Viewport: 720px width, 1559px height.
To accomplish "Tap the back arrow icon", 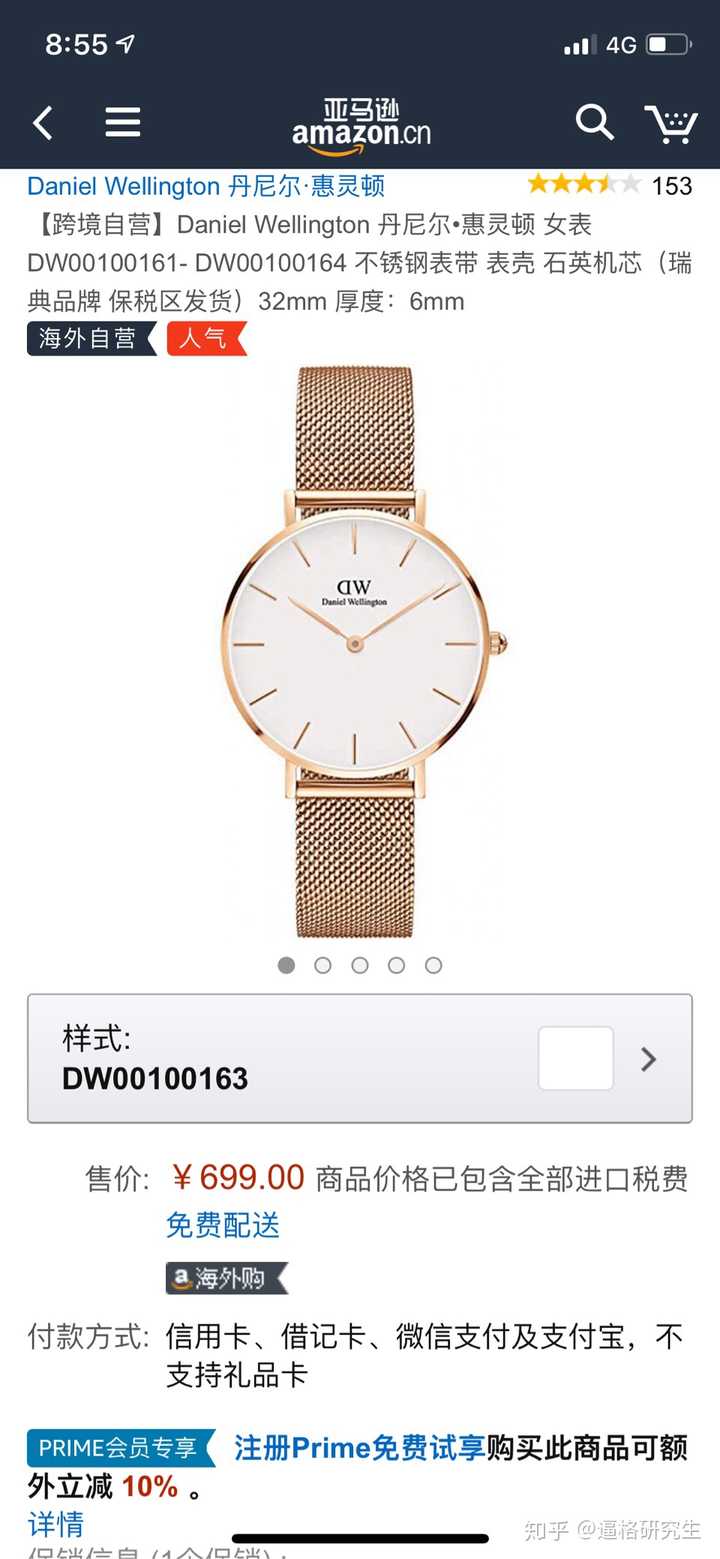I will (43, 123).
